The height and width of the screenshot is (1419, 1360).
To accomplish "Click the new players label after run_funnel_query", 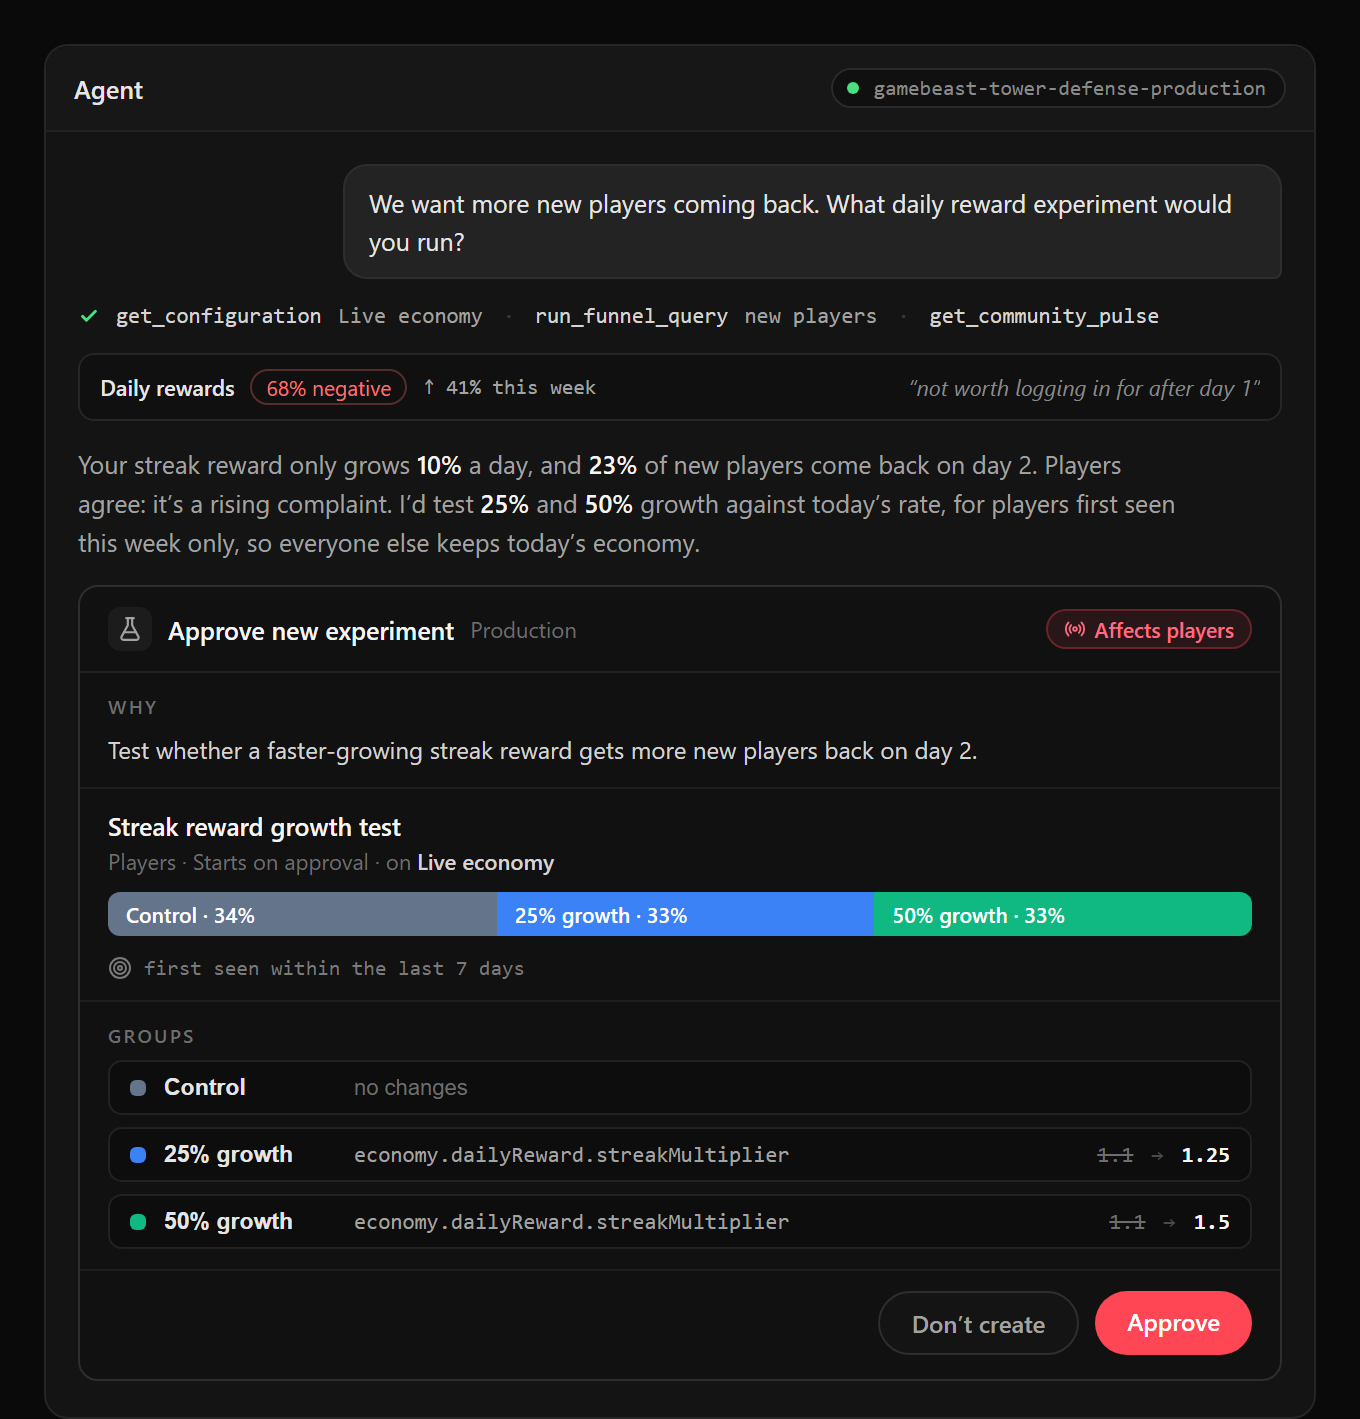I will (810, 316).
